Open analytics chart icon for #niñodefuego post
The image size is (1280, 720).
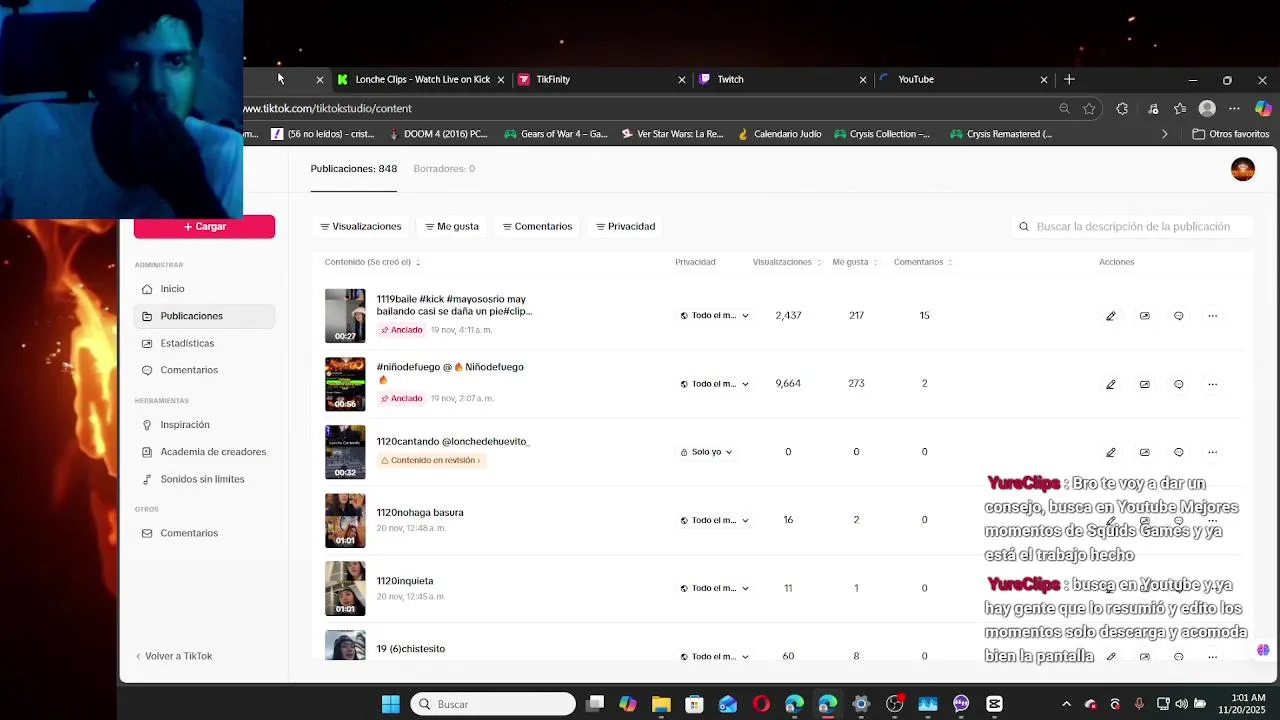click(1144, 384)
